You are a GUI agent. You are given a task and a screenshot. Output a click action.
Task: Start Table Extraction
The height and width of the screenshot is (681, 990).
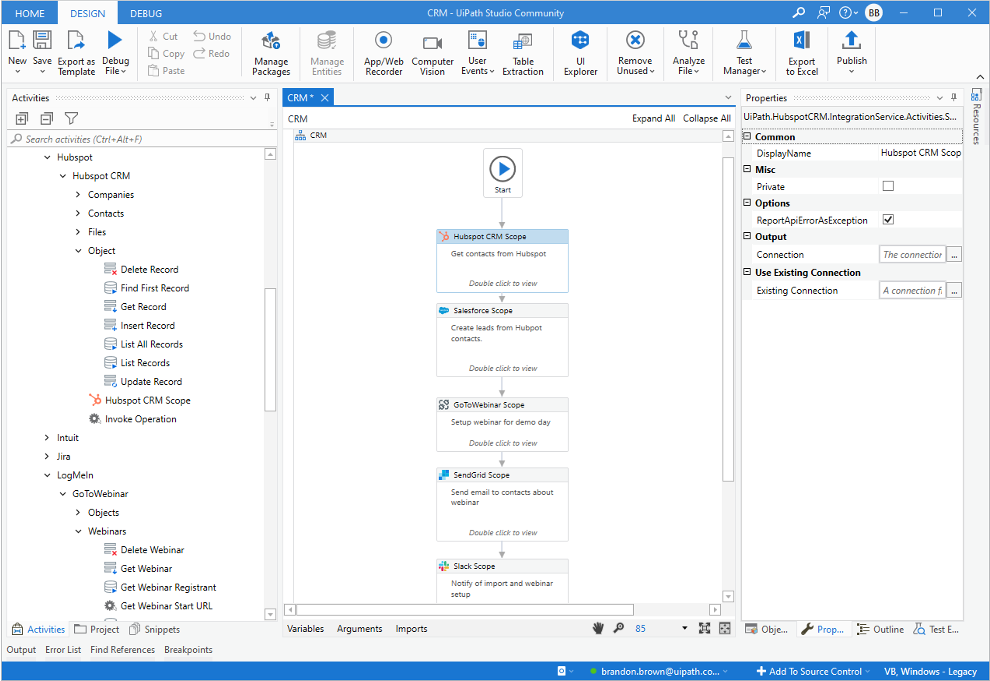click(523, 54)
